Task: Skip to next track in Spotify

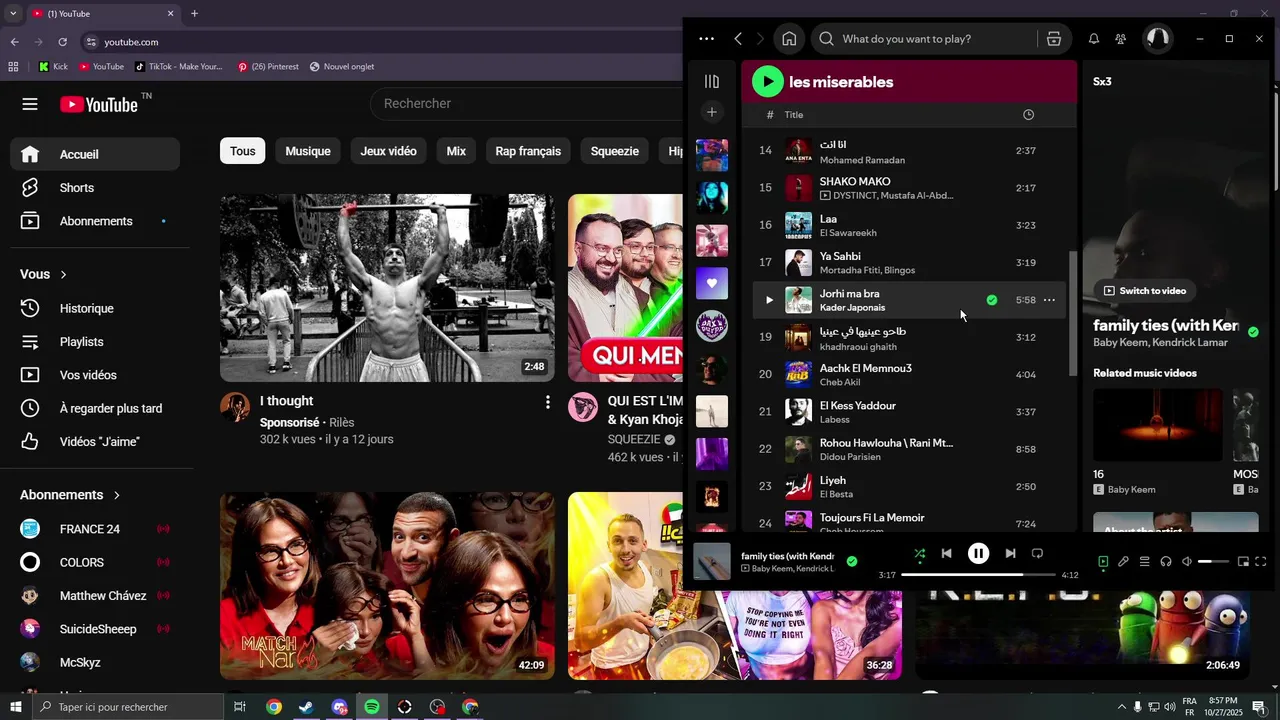Action: [1010, 553]
